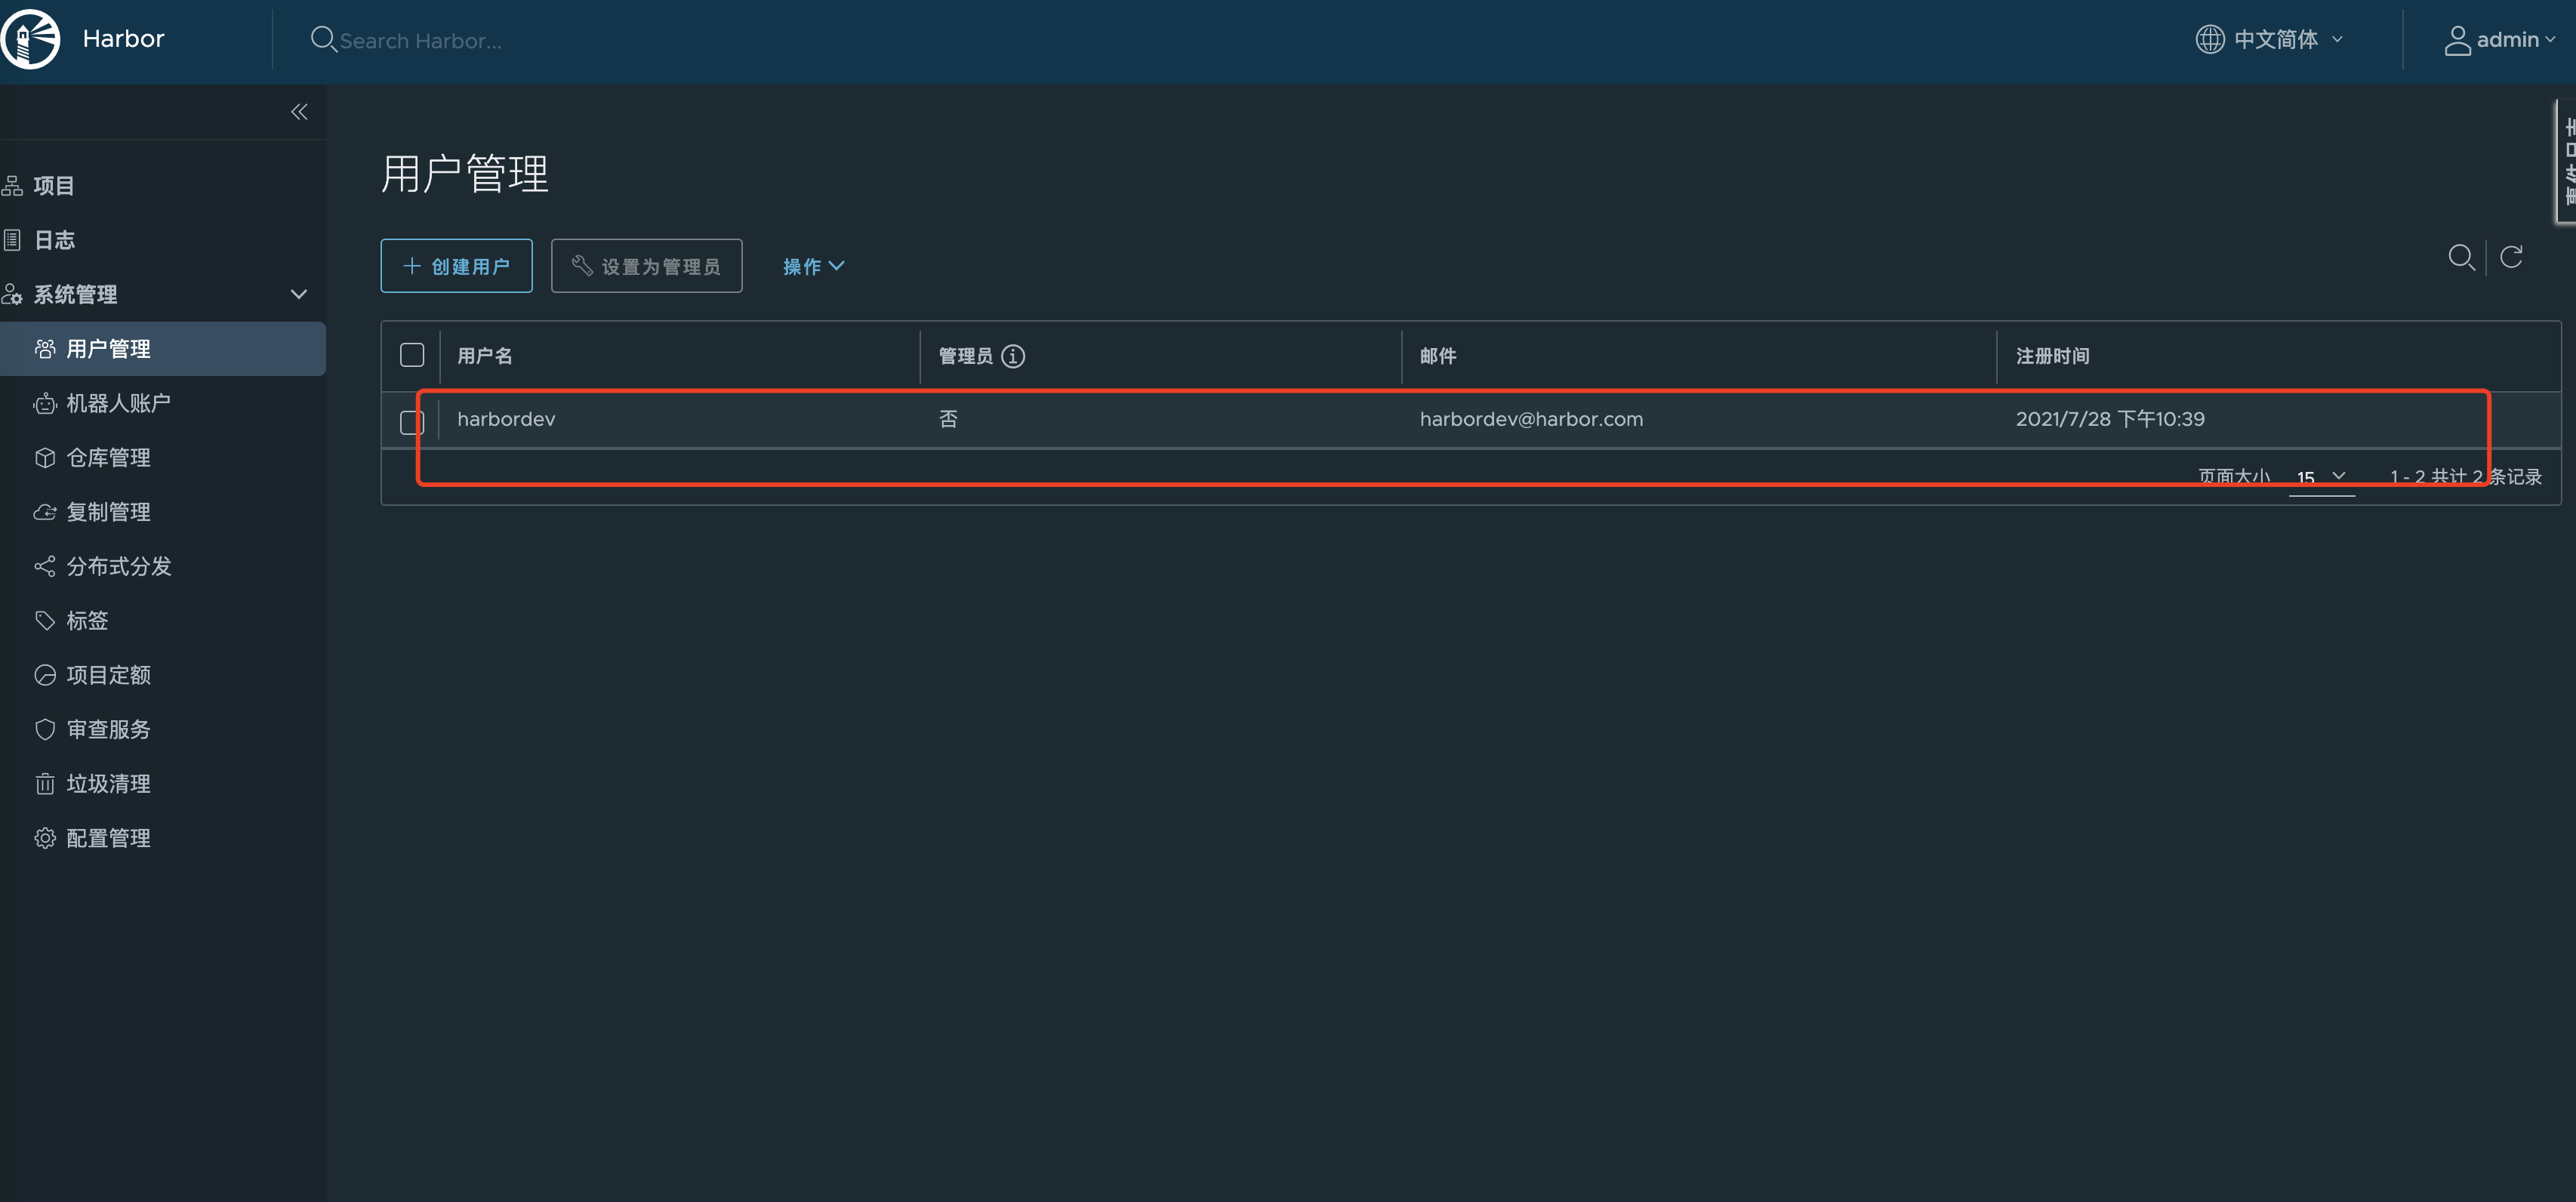The width and height of the screenshot is (2576, 1202).
Task: Click the 复制管理 cloud icon
Action: 45,512
